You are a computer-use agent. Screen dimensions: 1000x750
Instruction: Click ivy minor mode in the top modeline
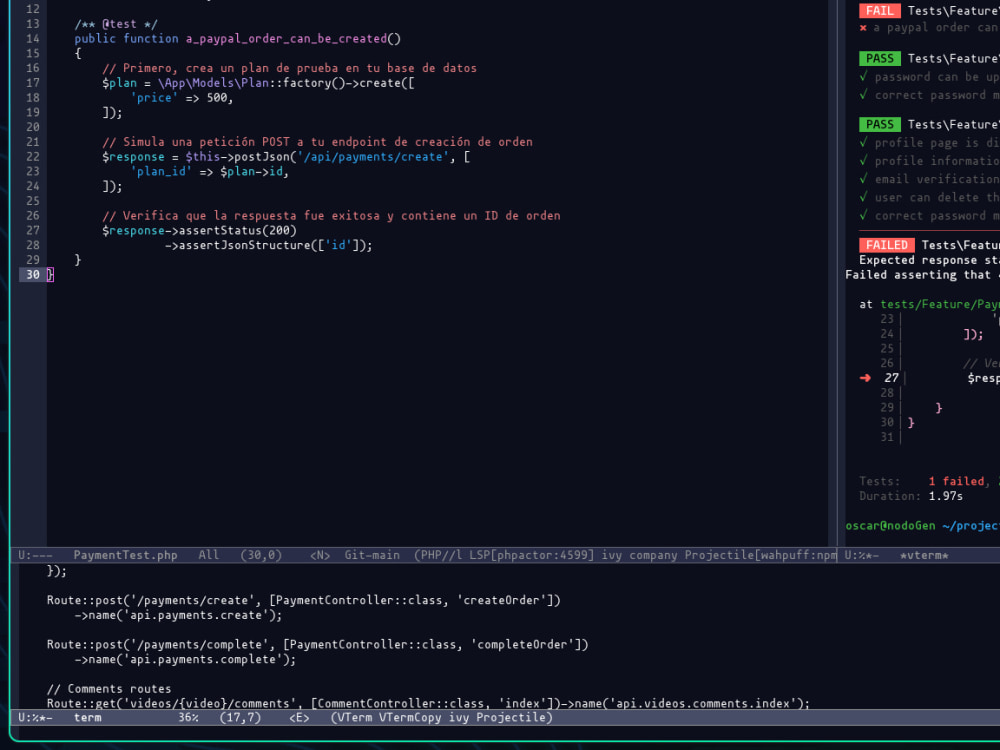612,555
